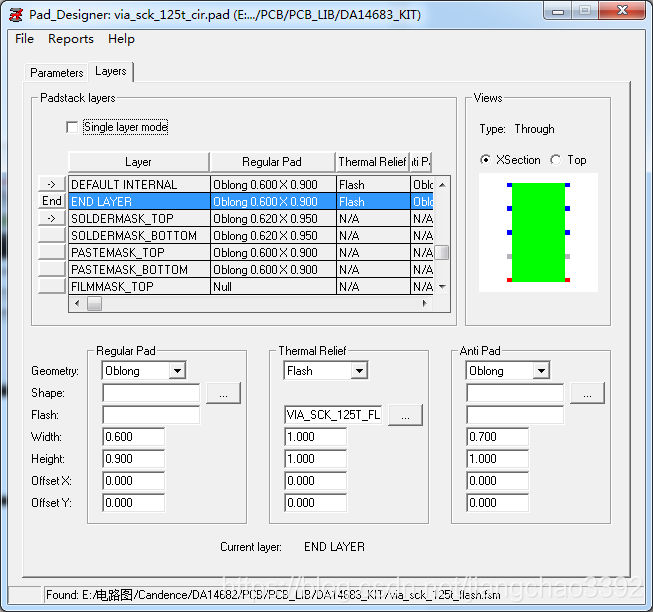Image resolution: width=653 pixels, height=612 pixels.
Task: Enable Single layer mode checkbox
Action: 71,127
